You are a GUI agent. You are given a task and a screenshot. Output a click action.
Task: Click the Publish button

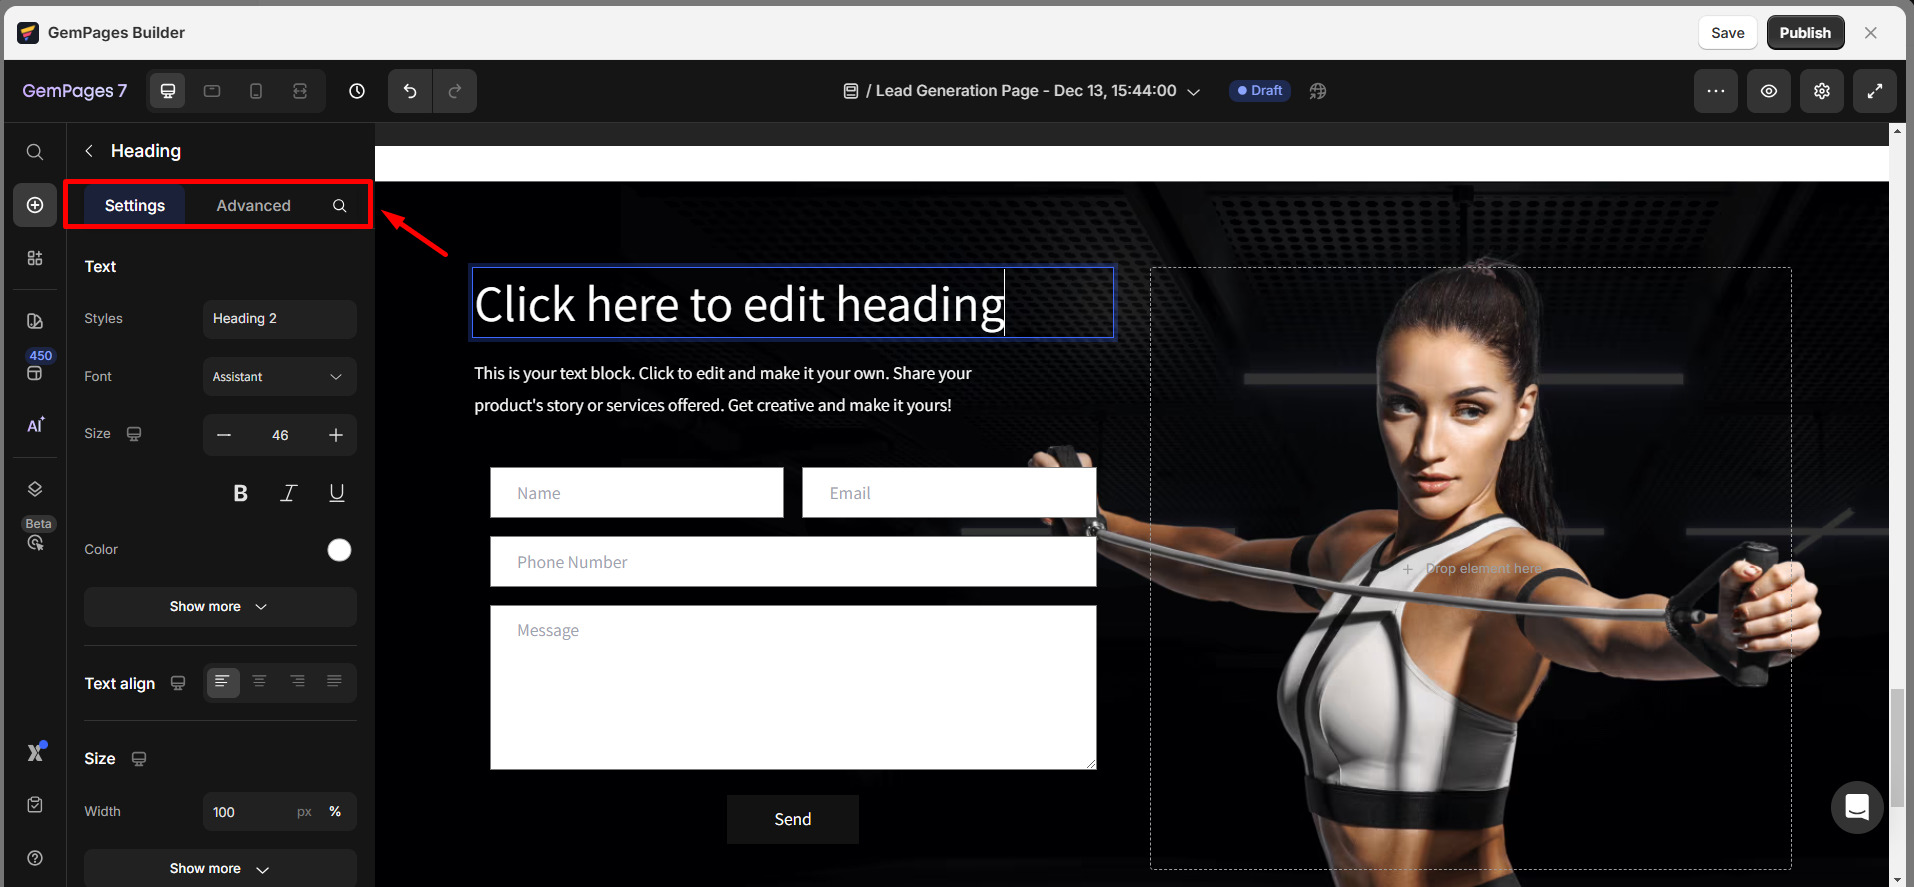coord(1804,33)
